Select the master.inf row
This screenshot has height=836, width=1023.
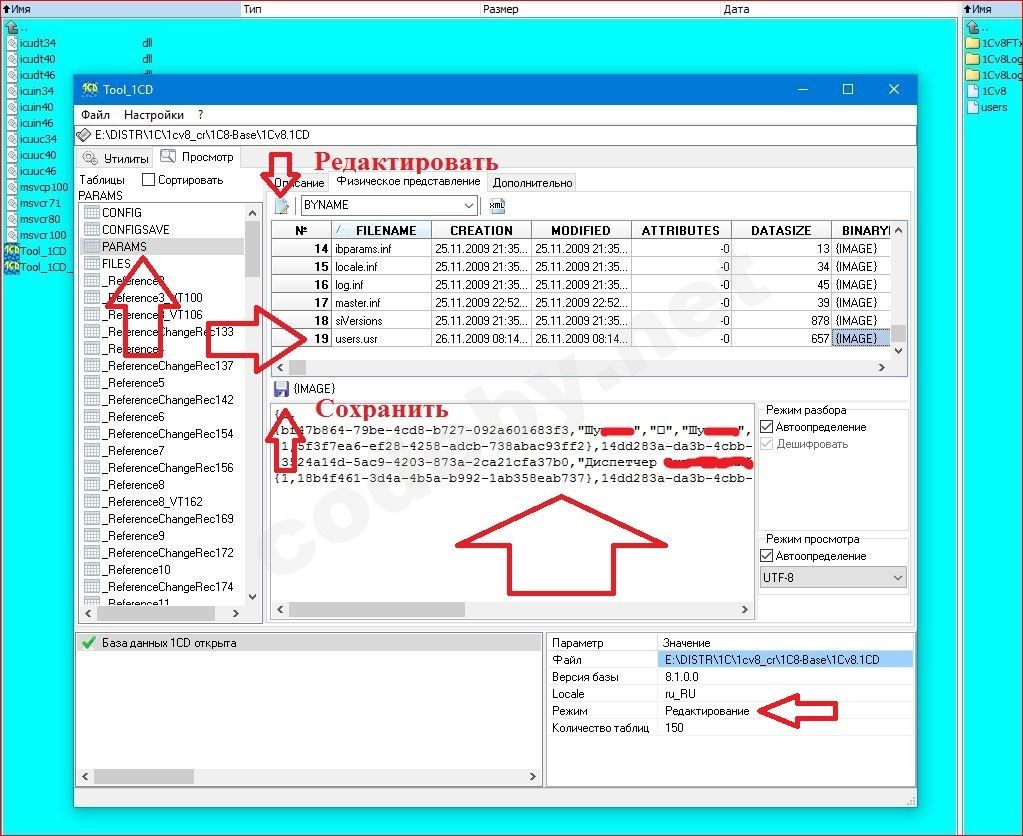pyautogui.click(x=581, y=303)
